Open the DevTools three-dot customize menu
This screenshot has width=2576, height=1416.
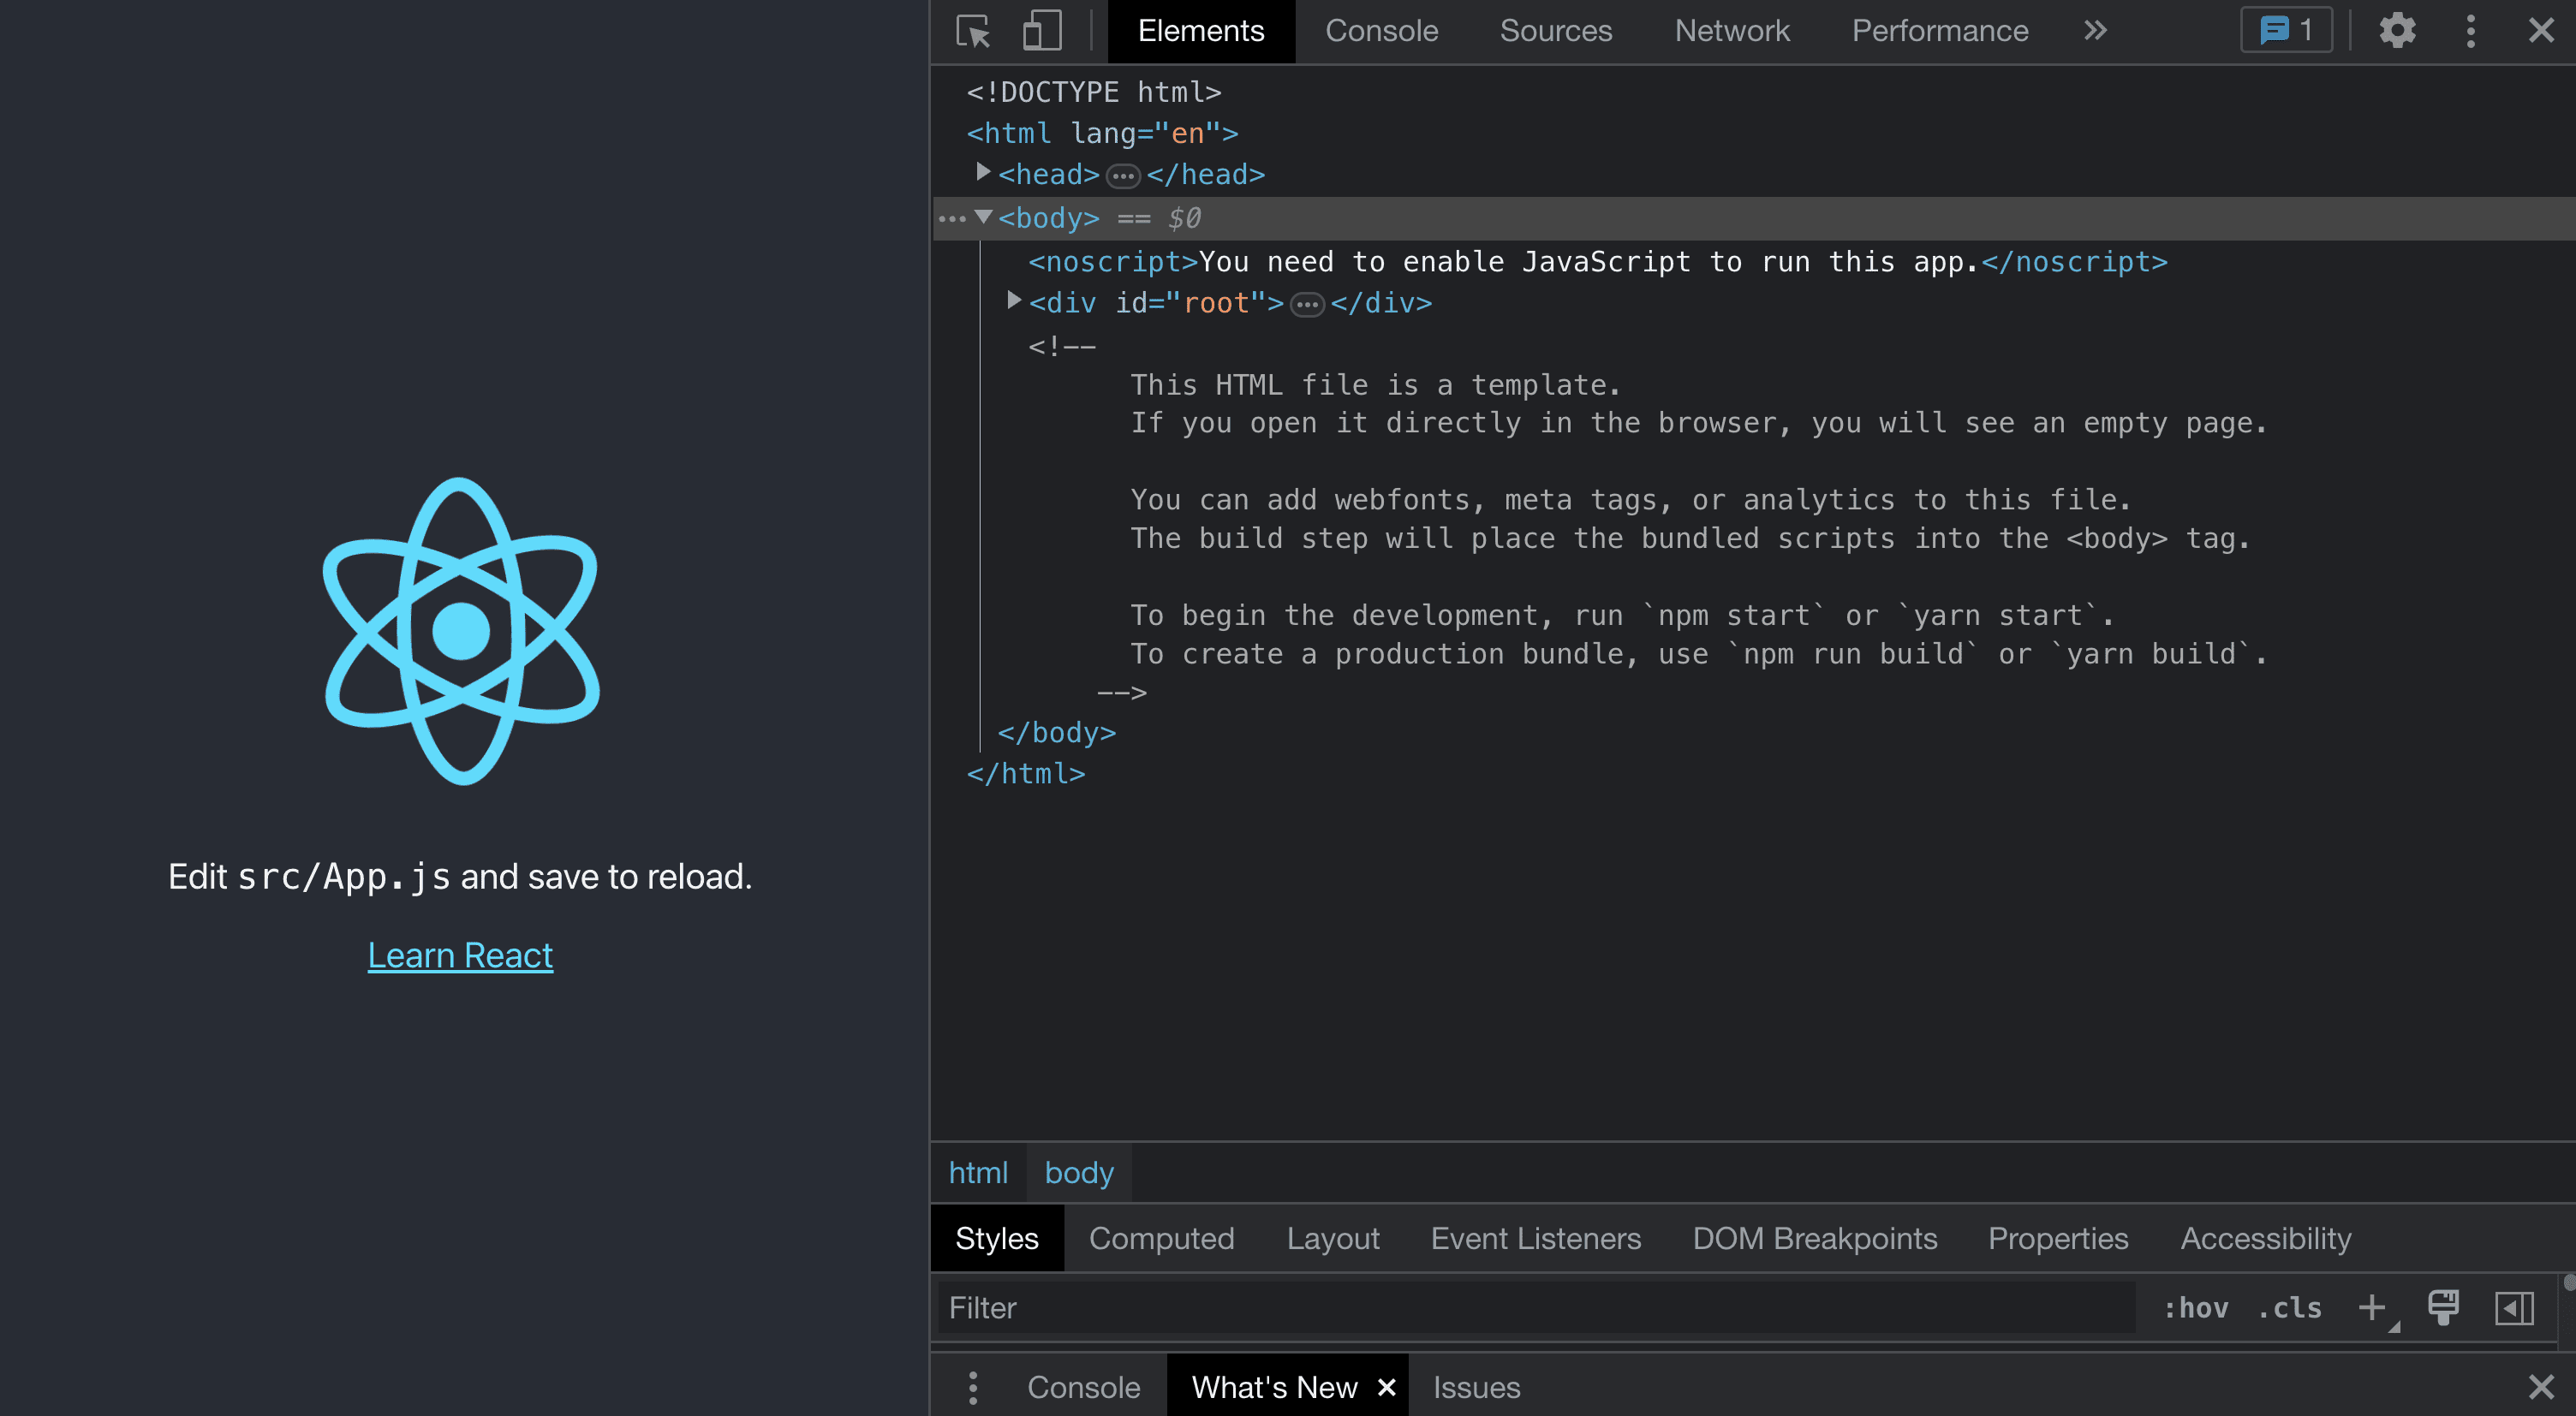pyautogui.click(x=2470, y=31)
